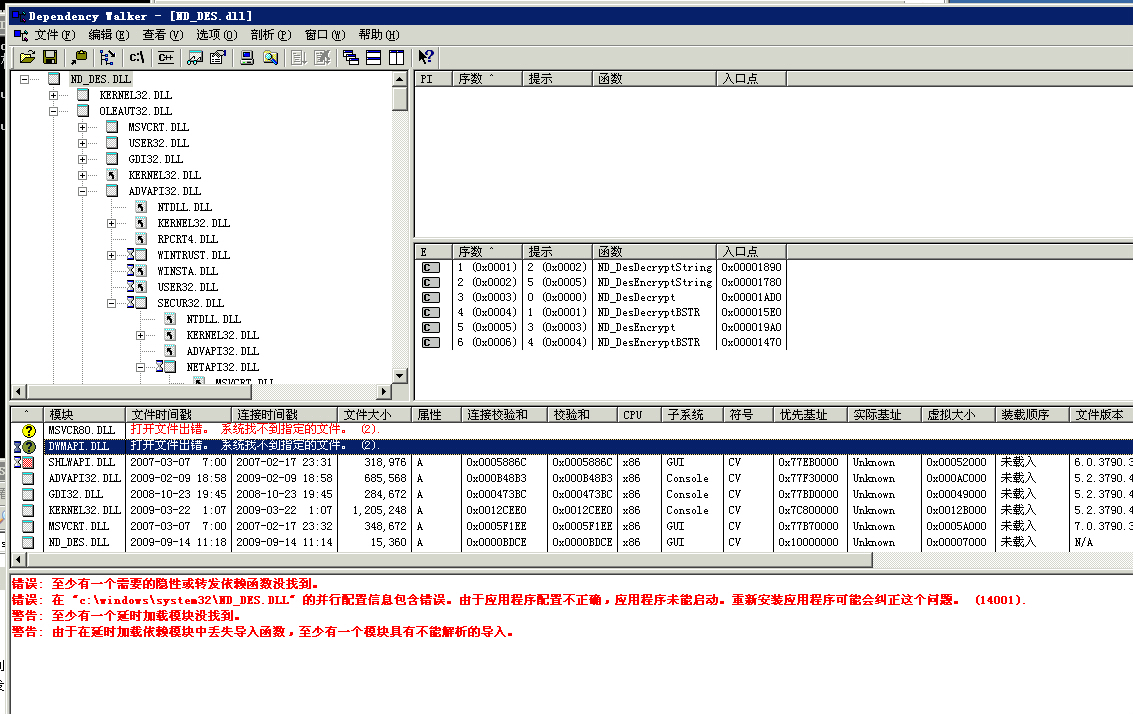This screenshot has height=714, width=1133.
Task: Toggle Auto Expand tree toolbar button
Action: pyautogui.click(x=108, y=58)
